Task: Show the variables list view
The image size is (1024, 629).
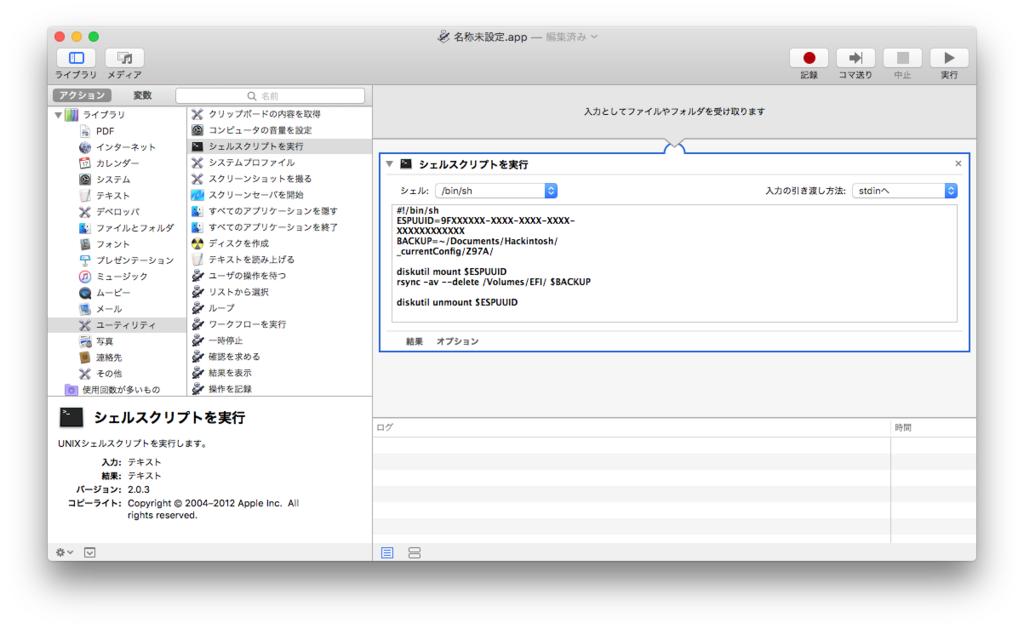Action: click(414, 553)
